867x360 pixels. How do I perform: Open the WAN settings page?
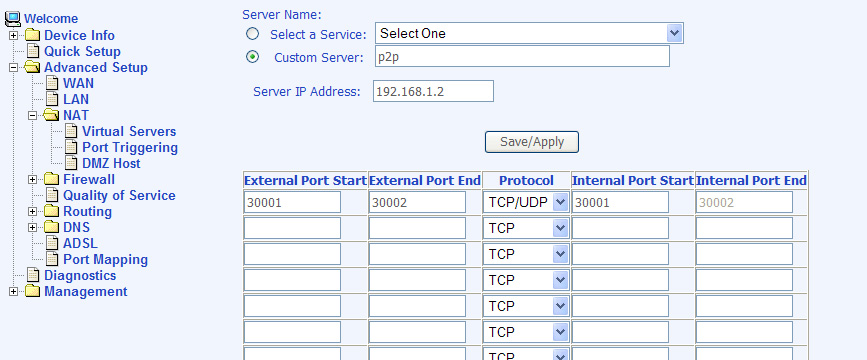[79, 84]
